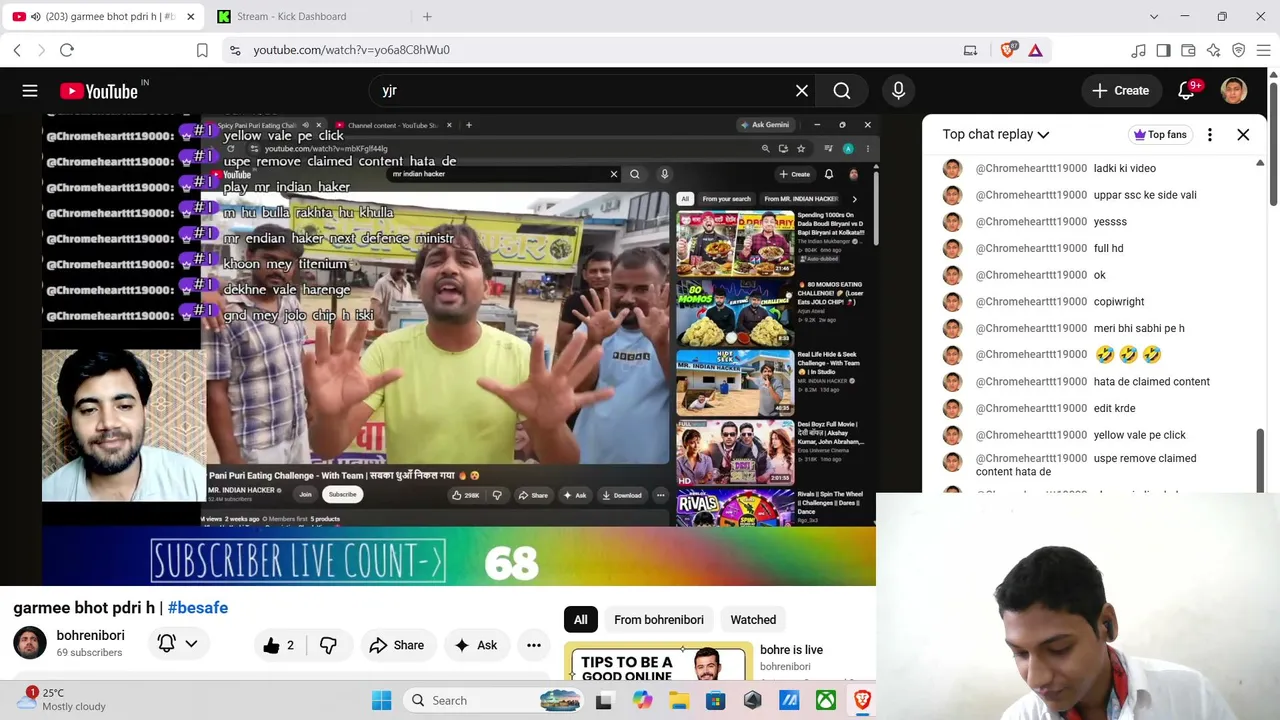The width and height of the screenshot is (1280, 720).
Task: Open the TIPS TO BE A GOOD ONLINE thumbnail
Action: click(658, 663)
